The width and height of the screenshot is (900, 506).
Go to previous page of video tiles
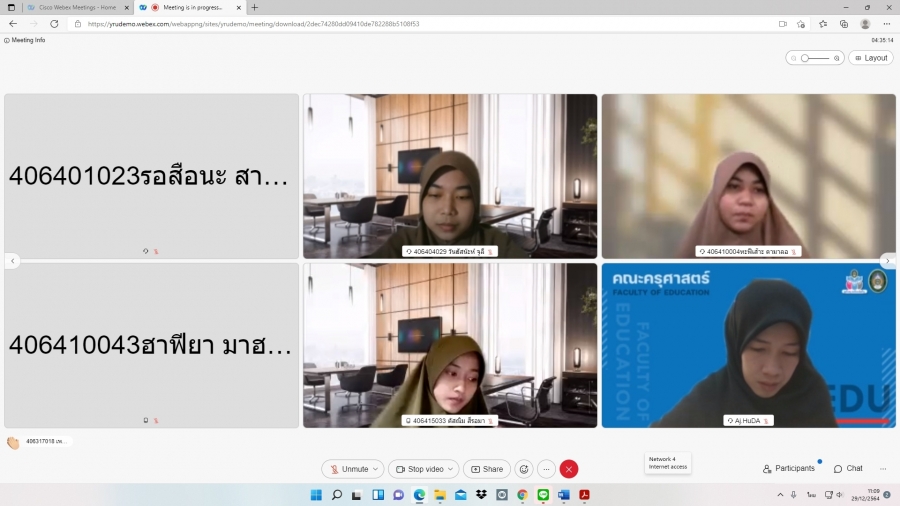pyautogui.click(x=13, y=261)
